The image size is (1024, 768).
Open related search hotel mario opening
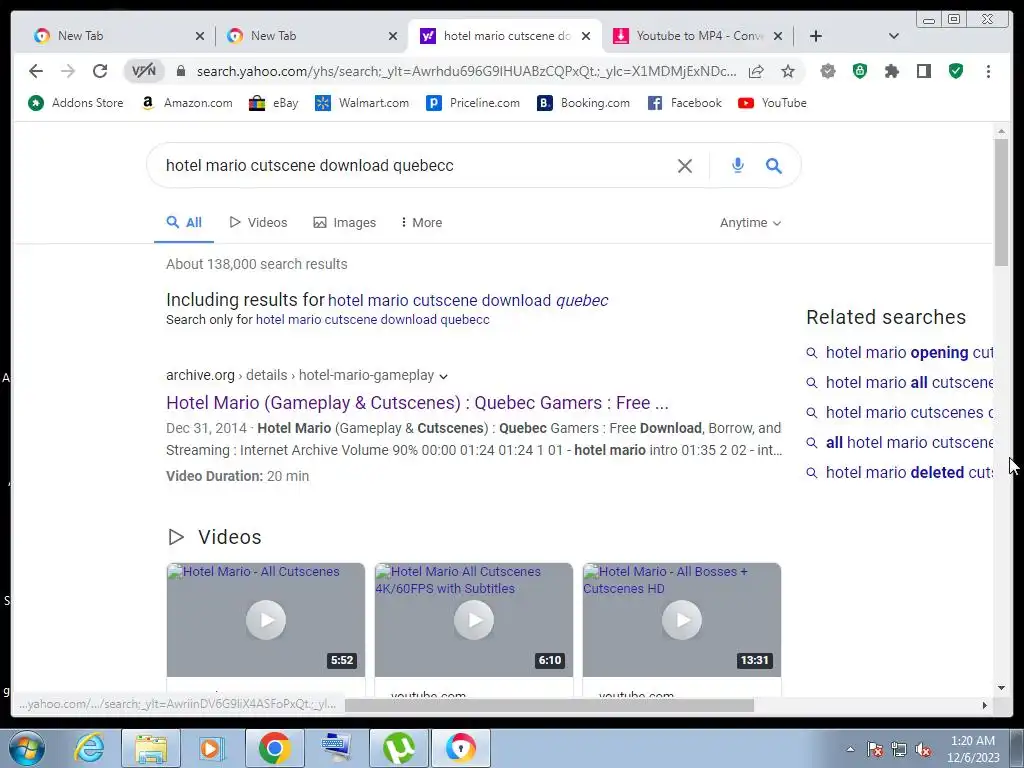(909, 353)
